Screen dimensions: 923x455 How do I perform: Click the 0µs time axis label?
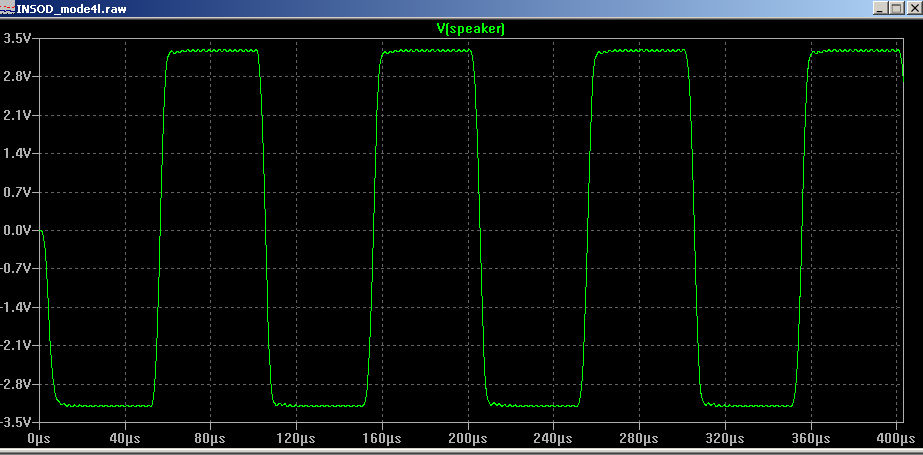40,439
